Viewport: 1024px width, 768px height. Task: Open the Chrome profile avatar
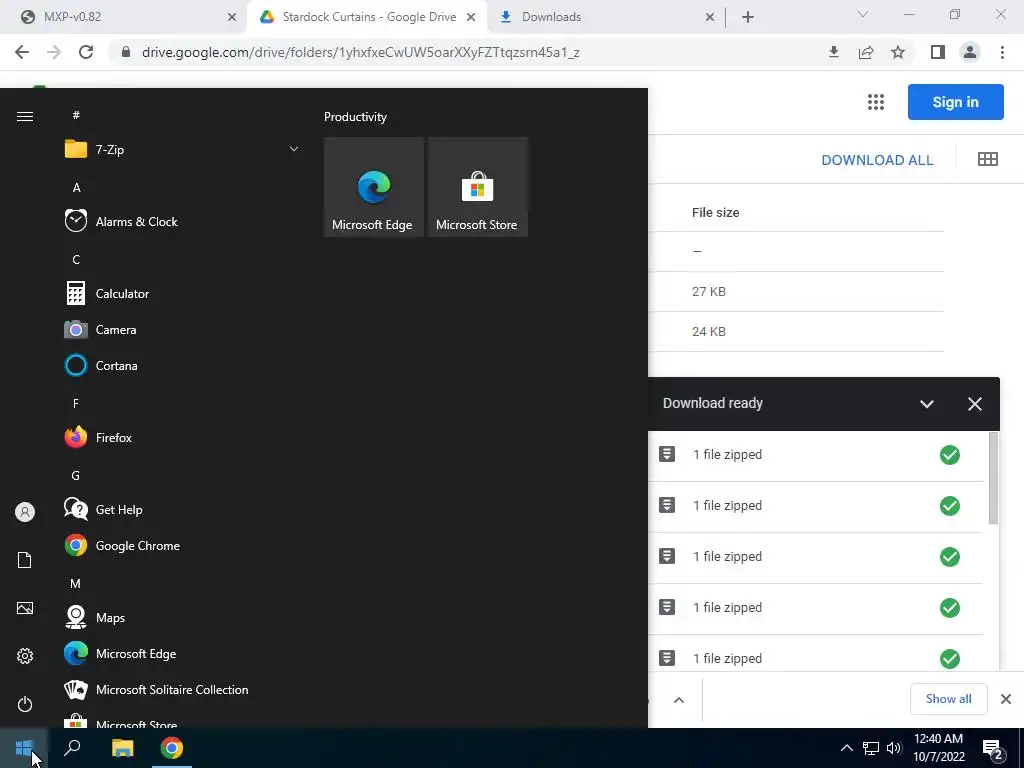pos(970,52)
